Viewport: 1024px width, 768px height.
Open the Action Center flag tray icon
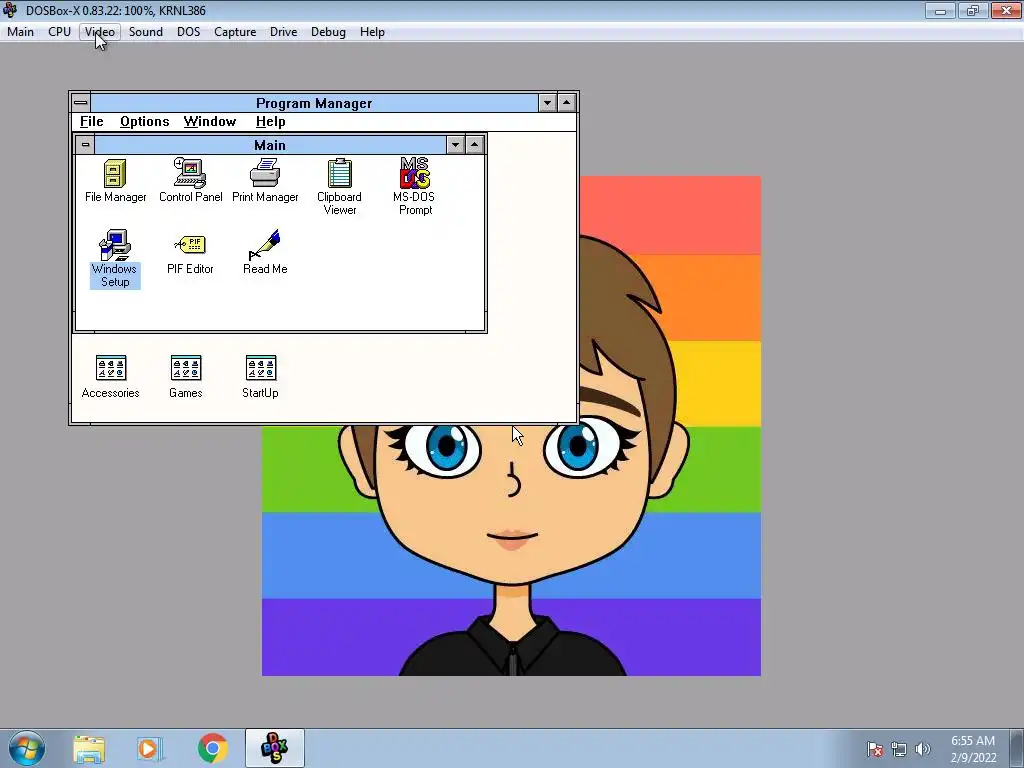coord(875,749)
